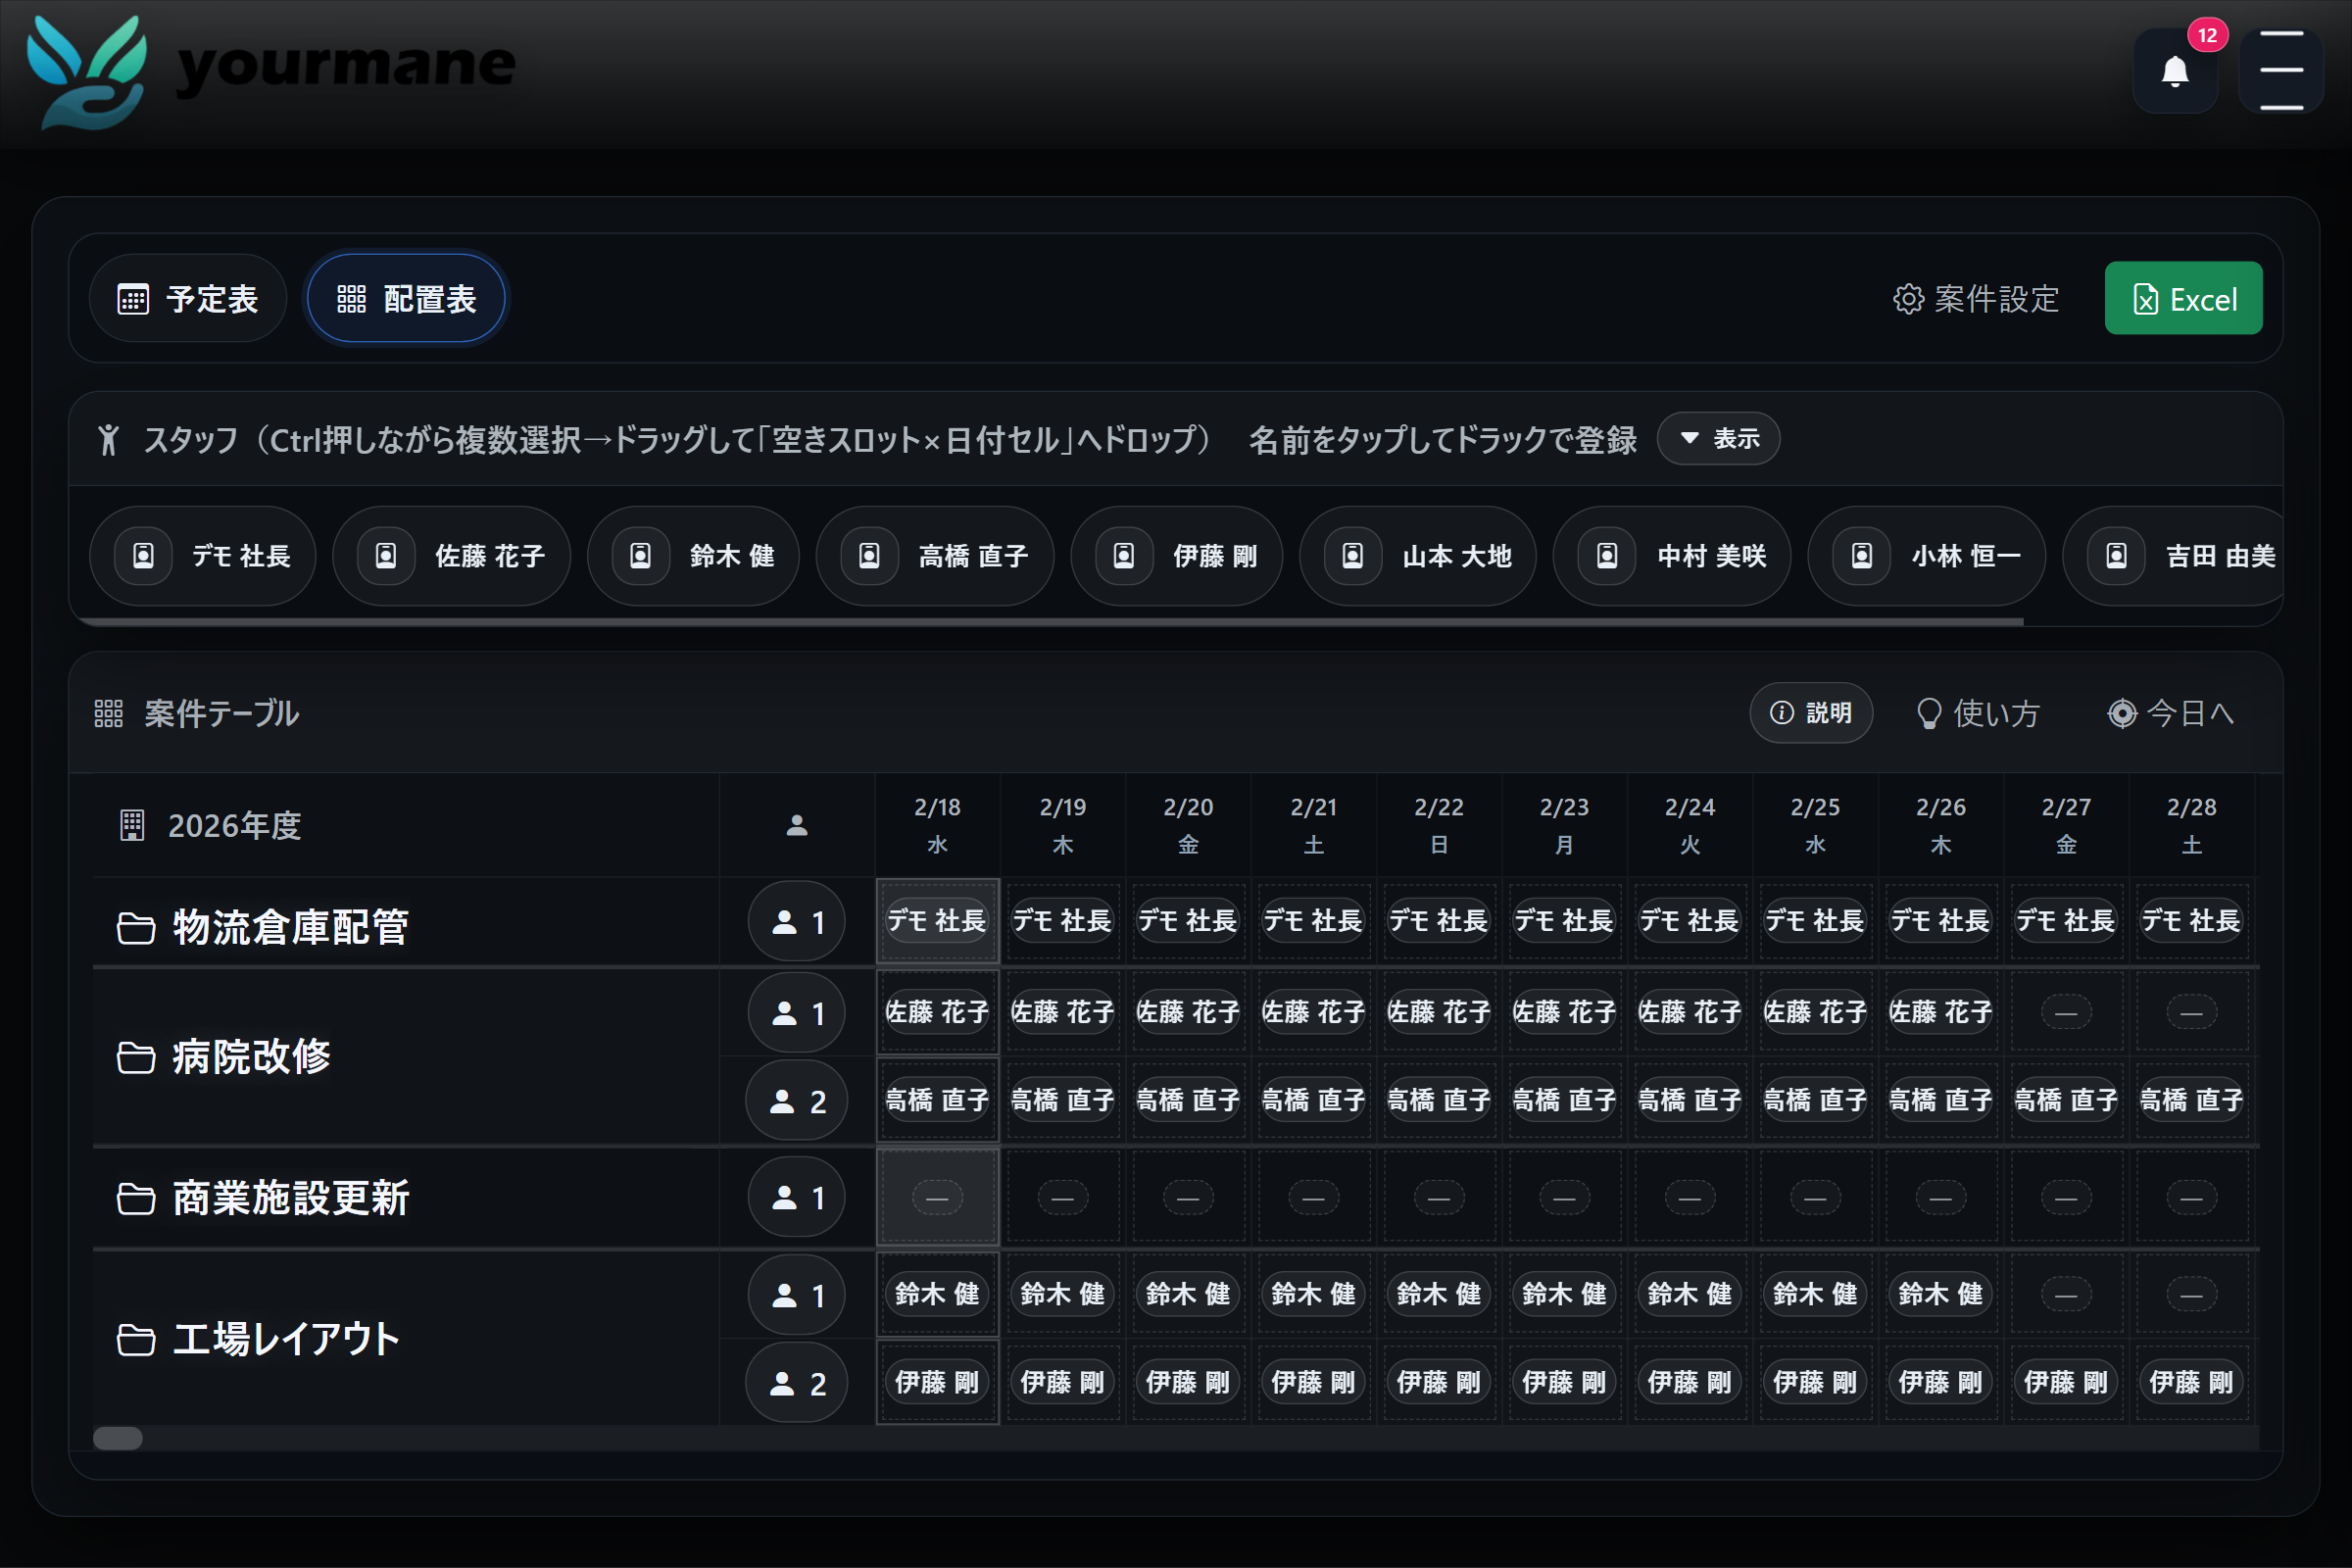Switch to the 予定表 tab
Screen dimensions: 2352x1568
click(x=188, y=299)
